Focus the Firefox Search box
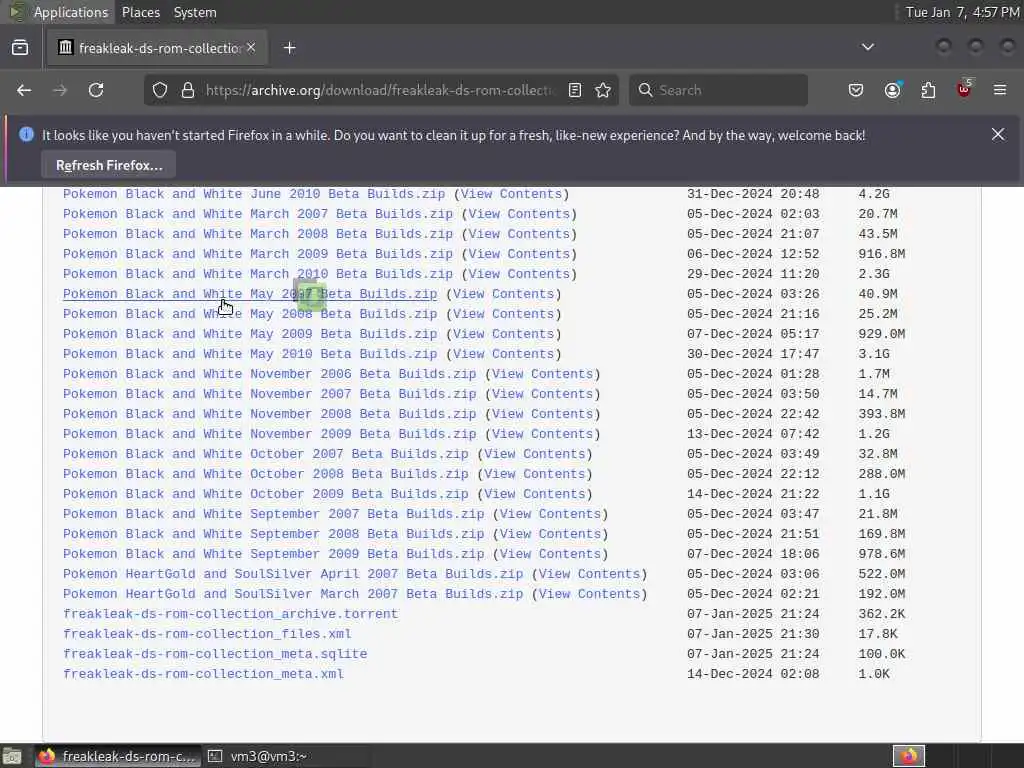The height and width of the screenshot is (768, 1024). tap(718, 90)
